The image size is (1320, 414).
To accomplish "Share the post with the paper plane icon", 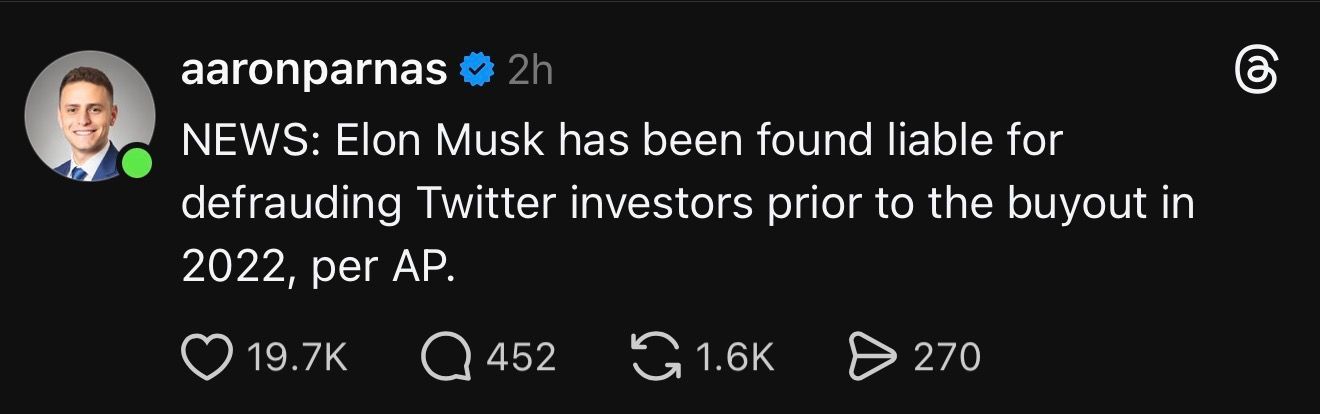I will pyautogui.click(x=871, y=357).
